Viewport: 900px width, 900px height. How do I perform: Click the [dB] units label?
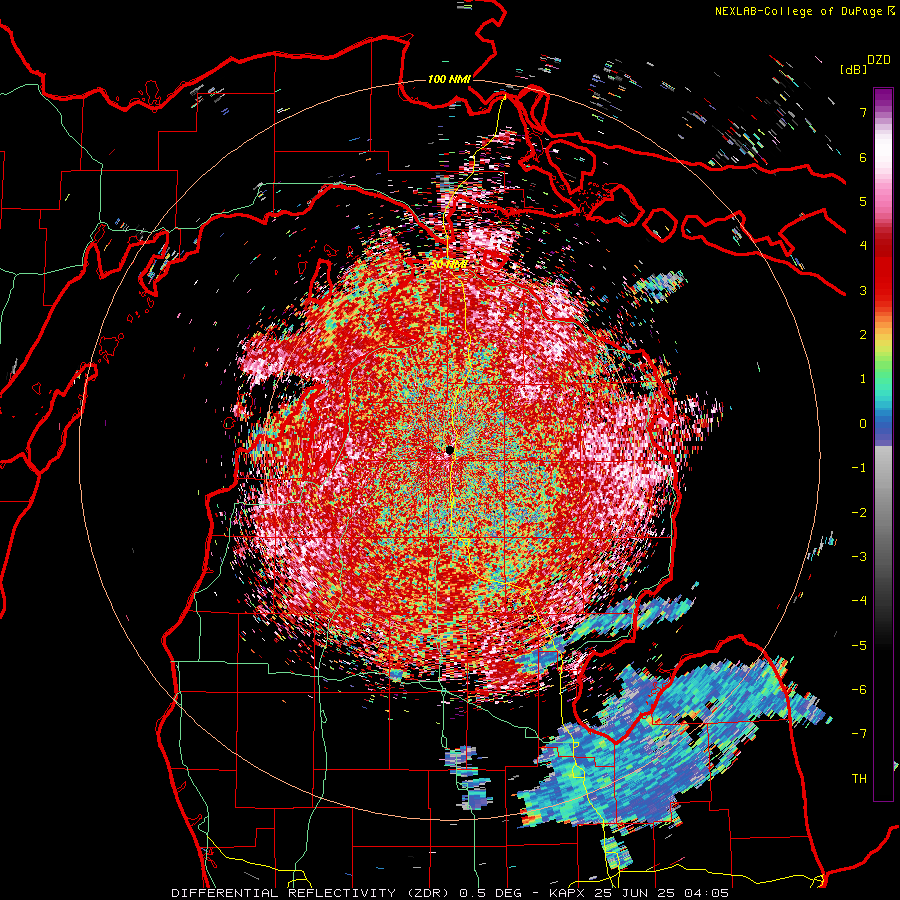click(853, 69)
